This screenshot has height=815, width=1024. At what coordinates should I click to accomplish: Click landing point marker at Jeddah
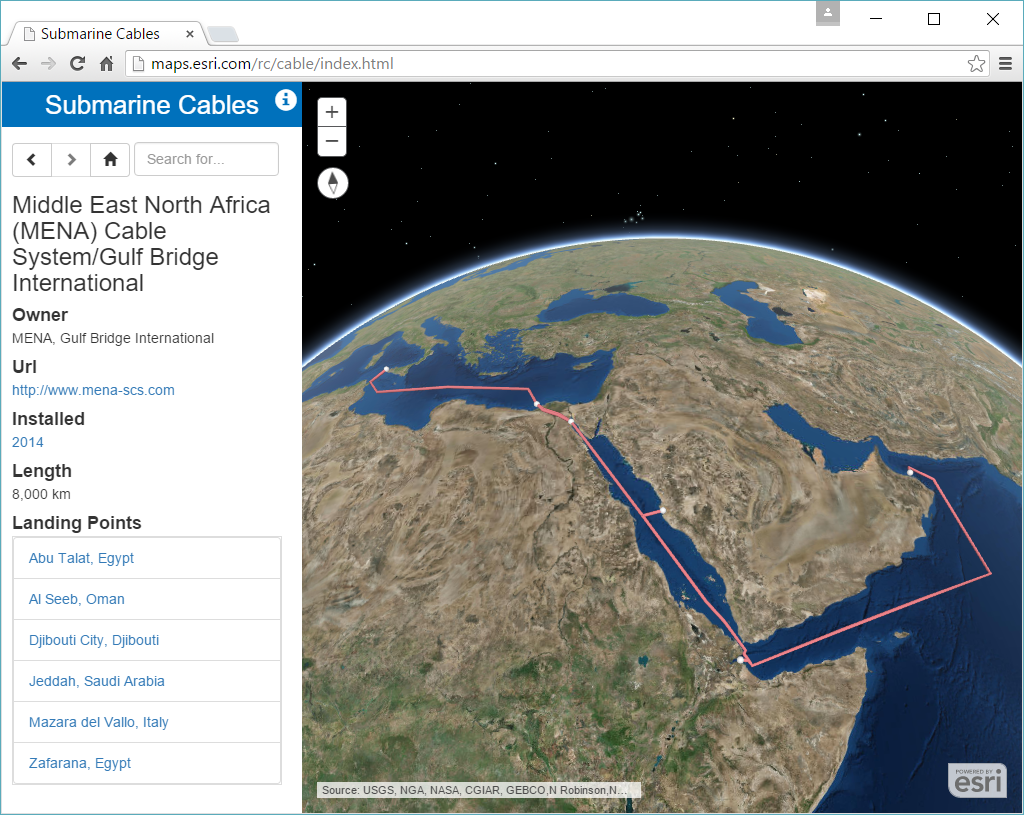pyautogui.click(x=663, y=510)
